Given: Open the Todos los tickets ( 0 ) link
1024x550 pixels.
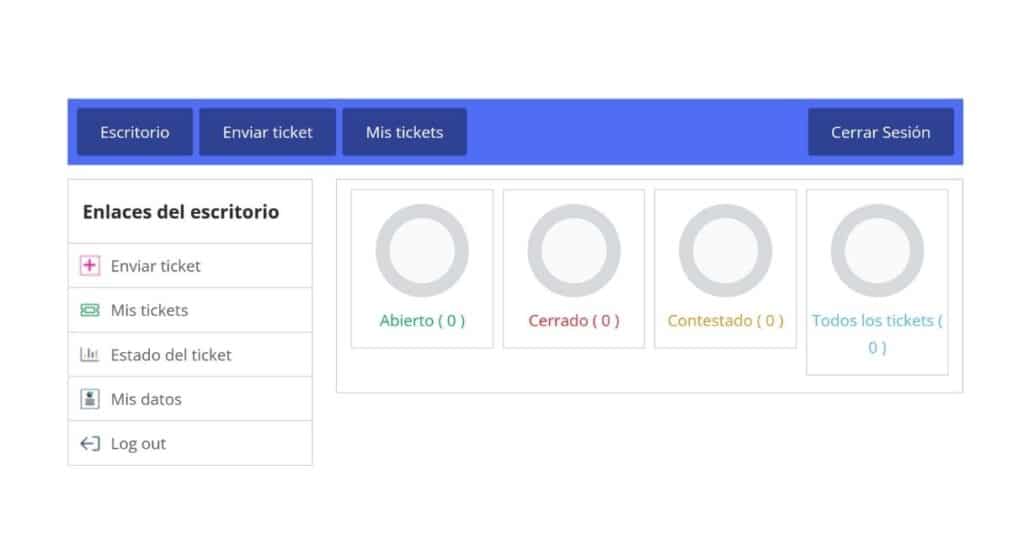Looking at the screenshot, I should click(x=877, y=334).
